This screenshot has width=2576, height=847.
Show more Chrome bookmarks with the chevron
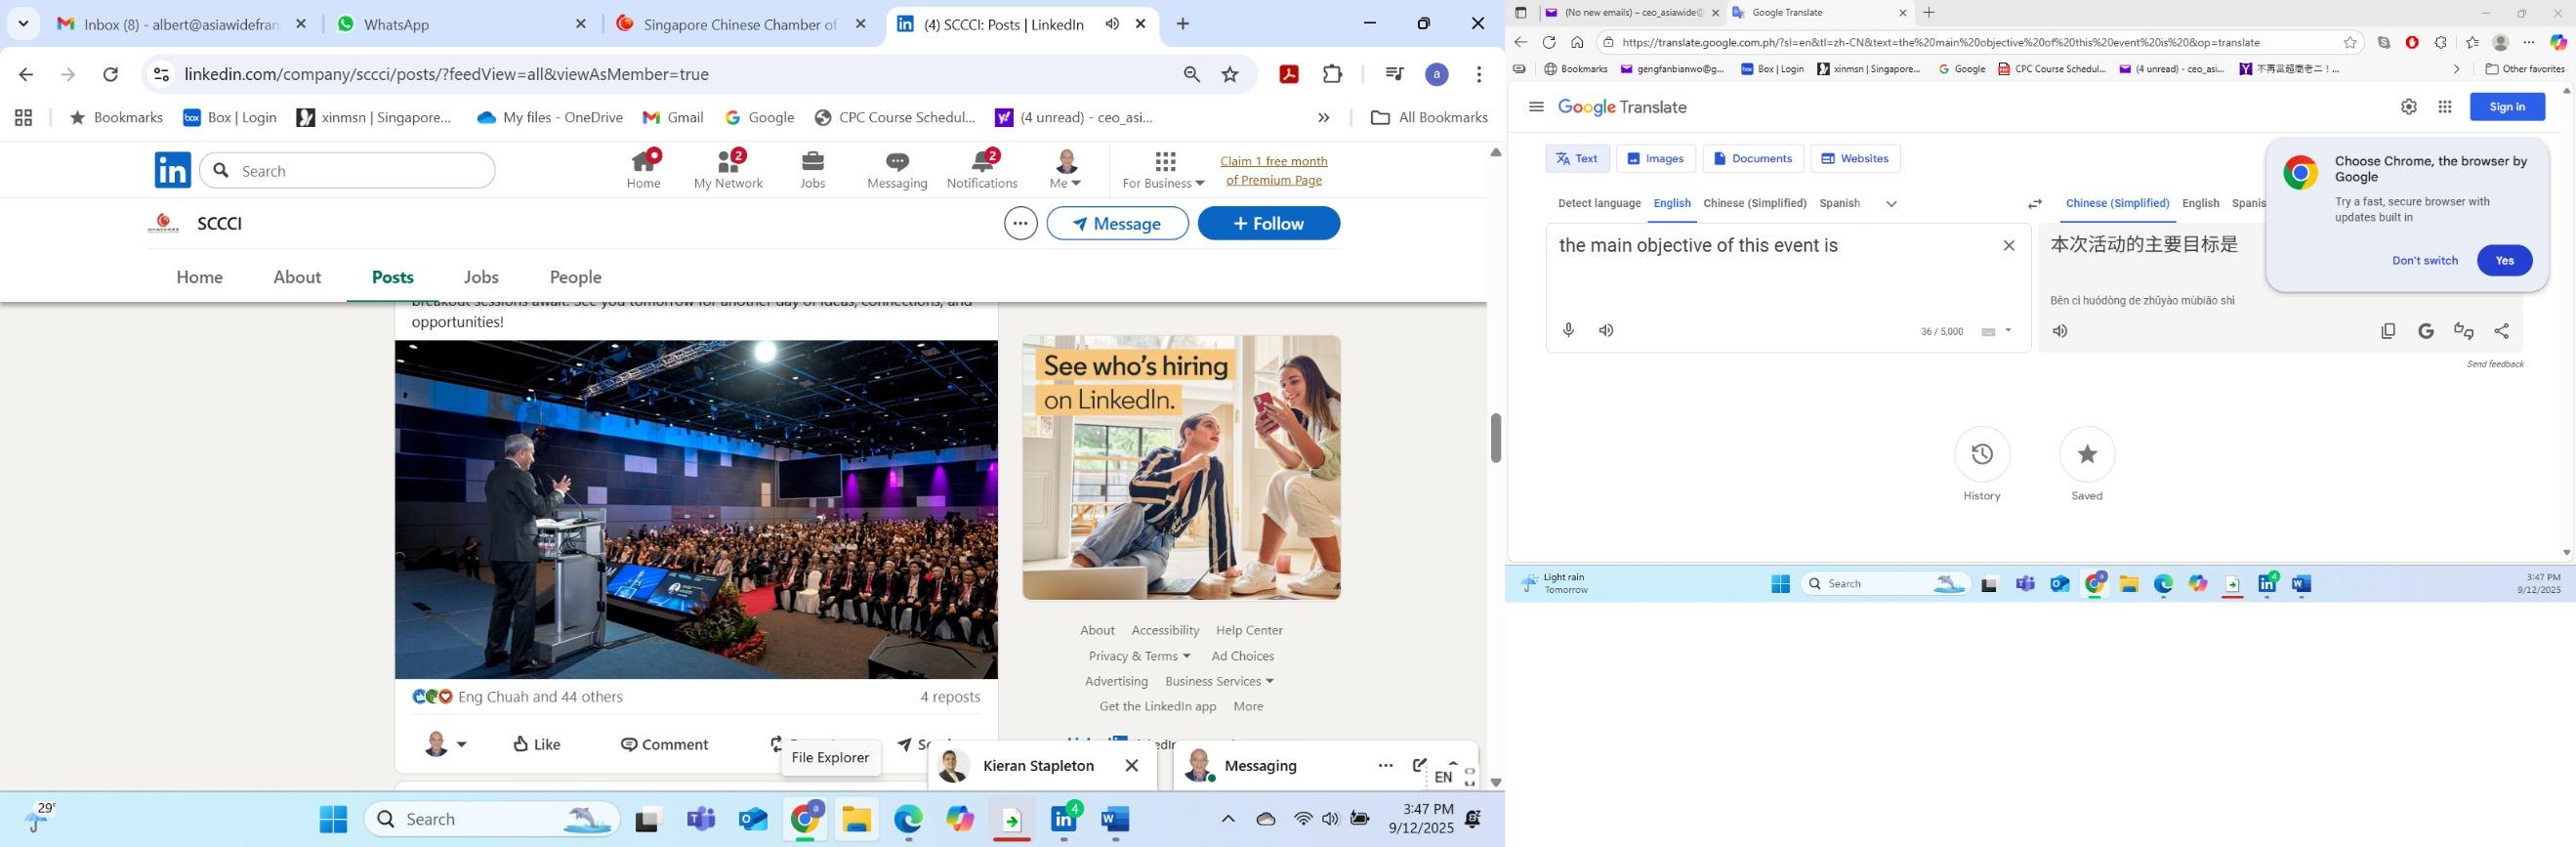(1323, 118)
